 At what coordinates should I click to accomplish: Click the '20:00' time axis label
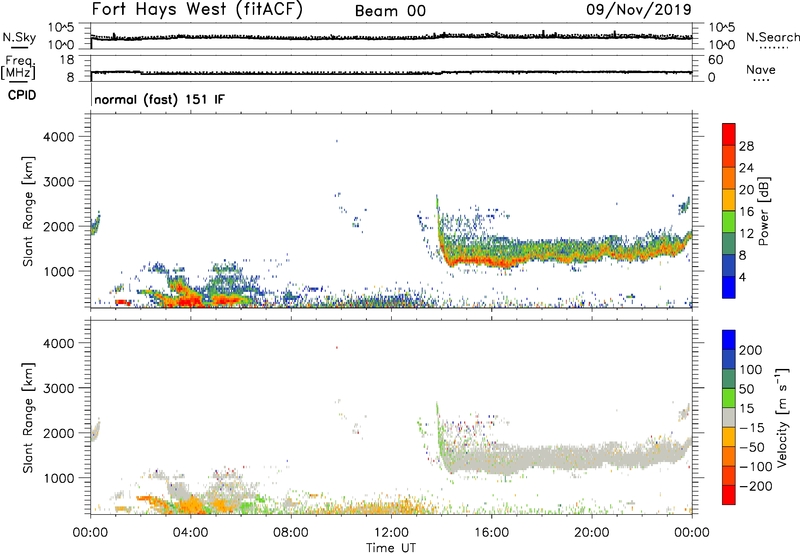(591, 533)
